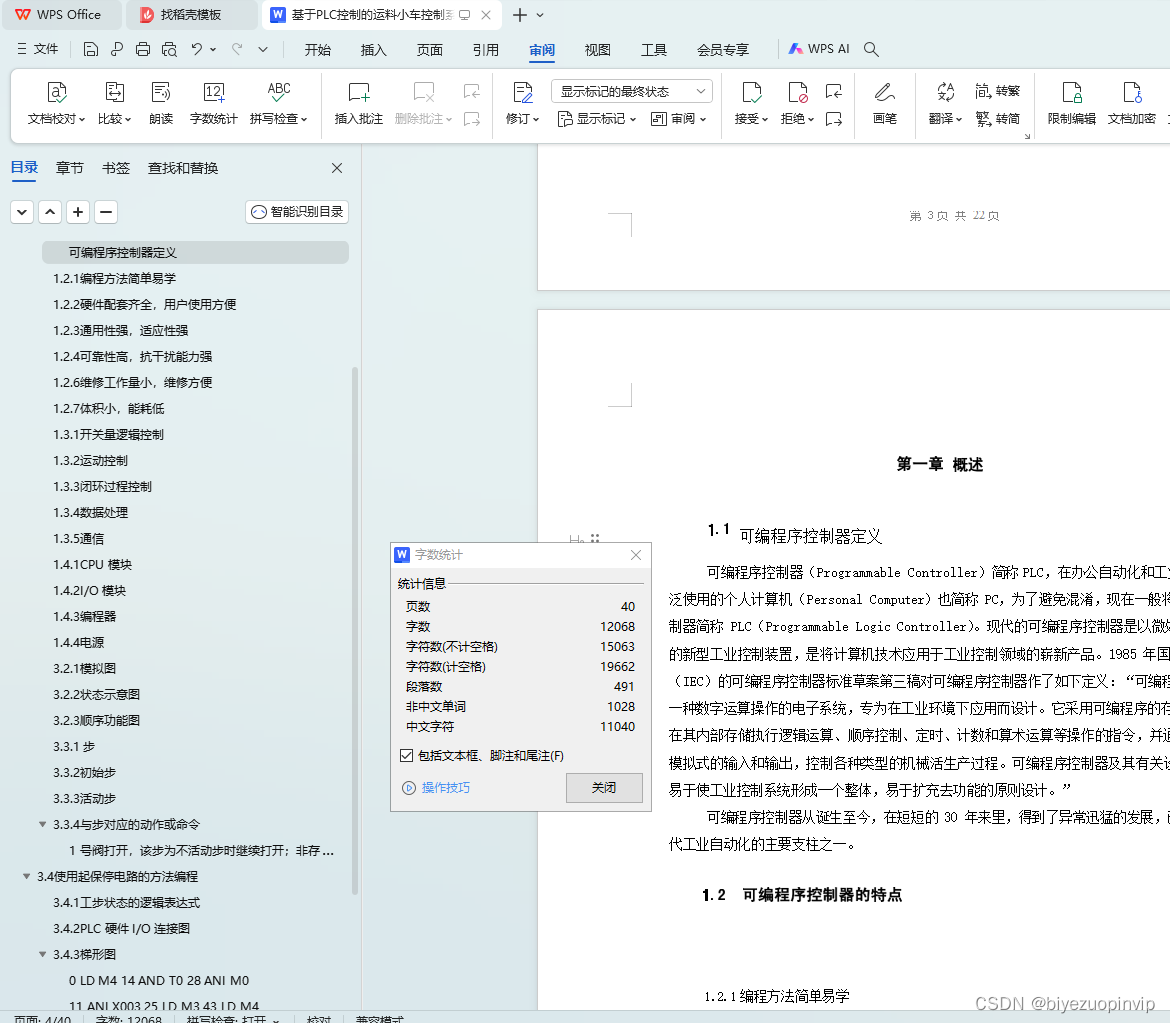Click the 文档加密 encryption icon
The width and height of the screenshot is (1170, 1023).
tap(1132, 92)
